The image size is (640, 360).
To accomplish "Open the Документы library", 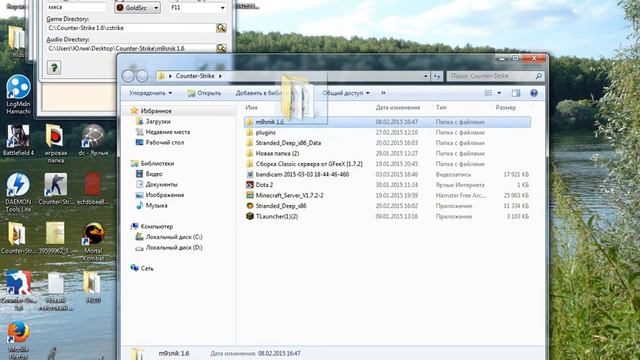I will click(x=157, y=184).
